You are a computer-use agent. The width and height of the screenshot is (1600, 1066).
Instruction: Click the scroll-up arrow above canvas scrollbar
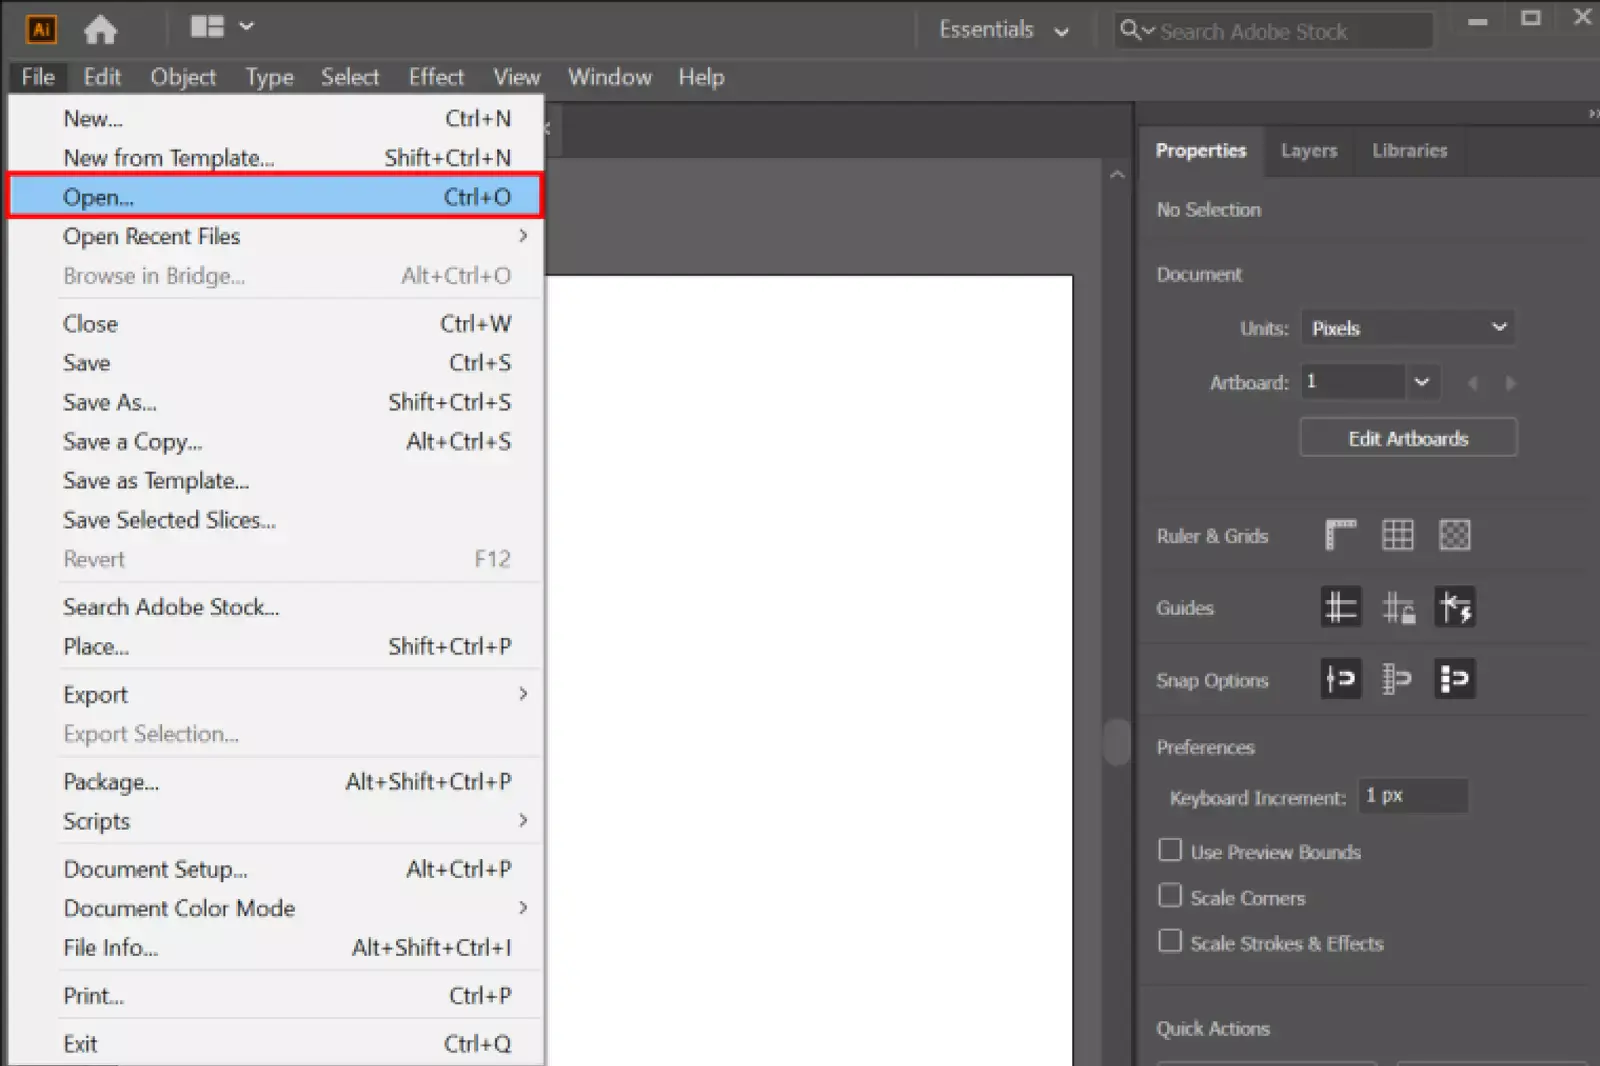coord(1117,174)
